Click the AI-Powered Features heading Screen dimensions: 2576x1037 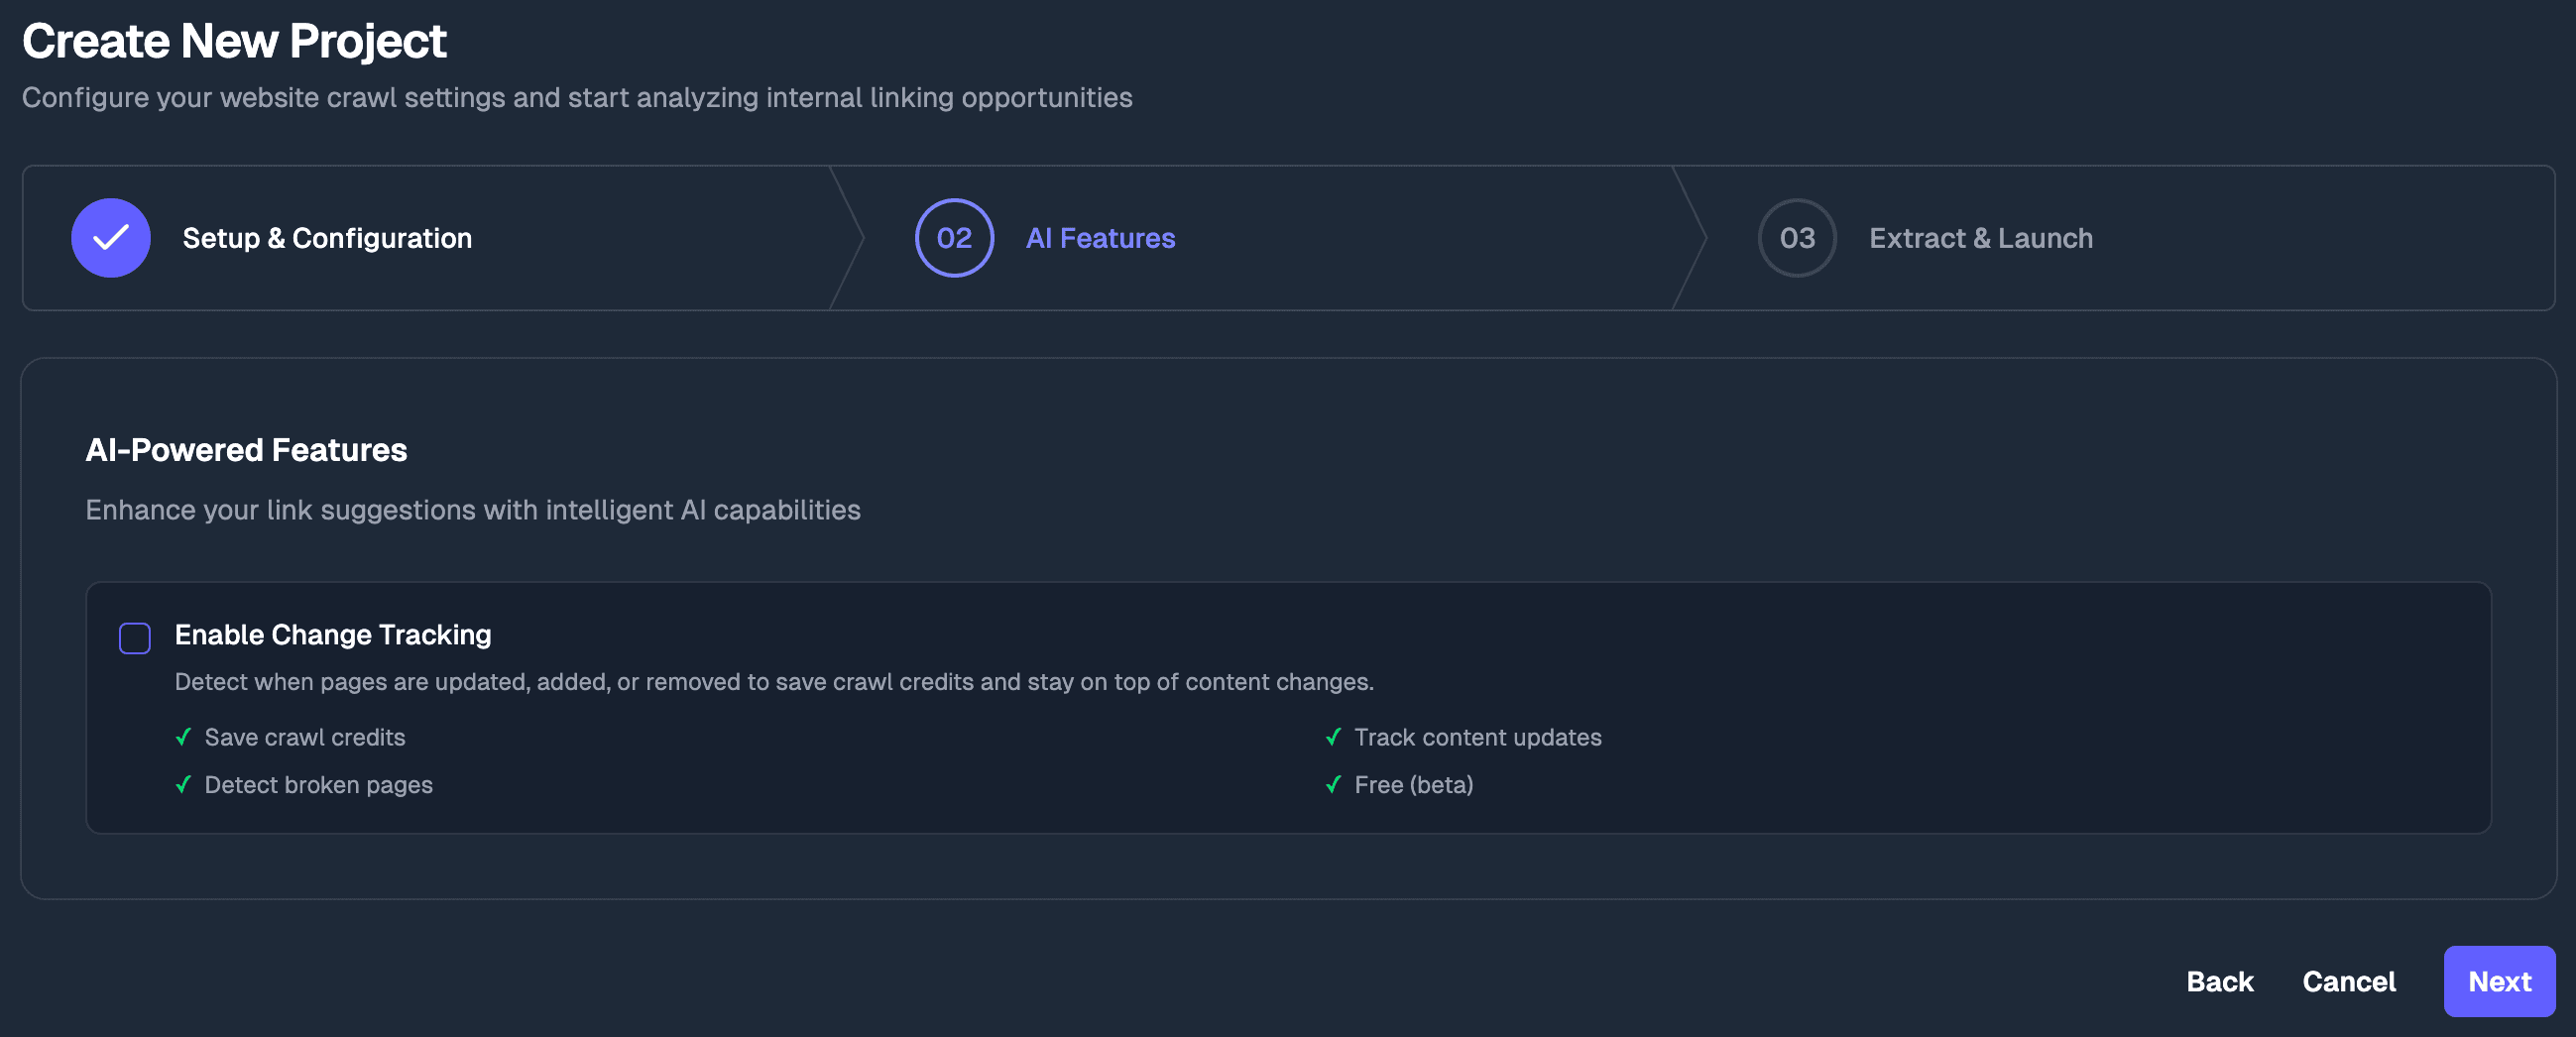pos(246,450)
